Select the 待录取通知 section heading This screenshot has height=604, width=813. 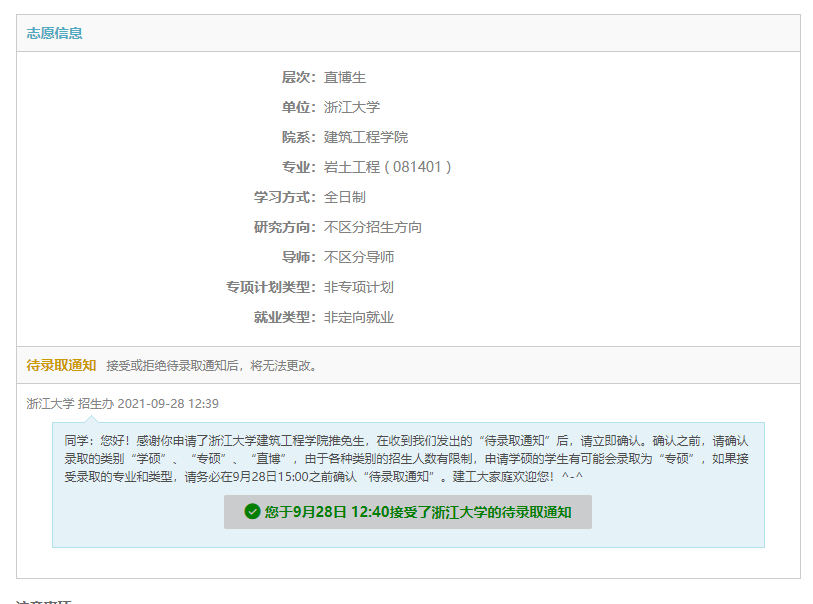[61, 365]
